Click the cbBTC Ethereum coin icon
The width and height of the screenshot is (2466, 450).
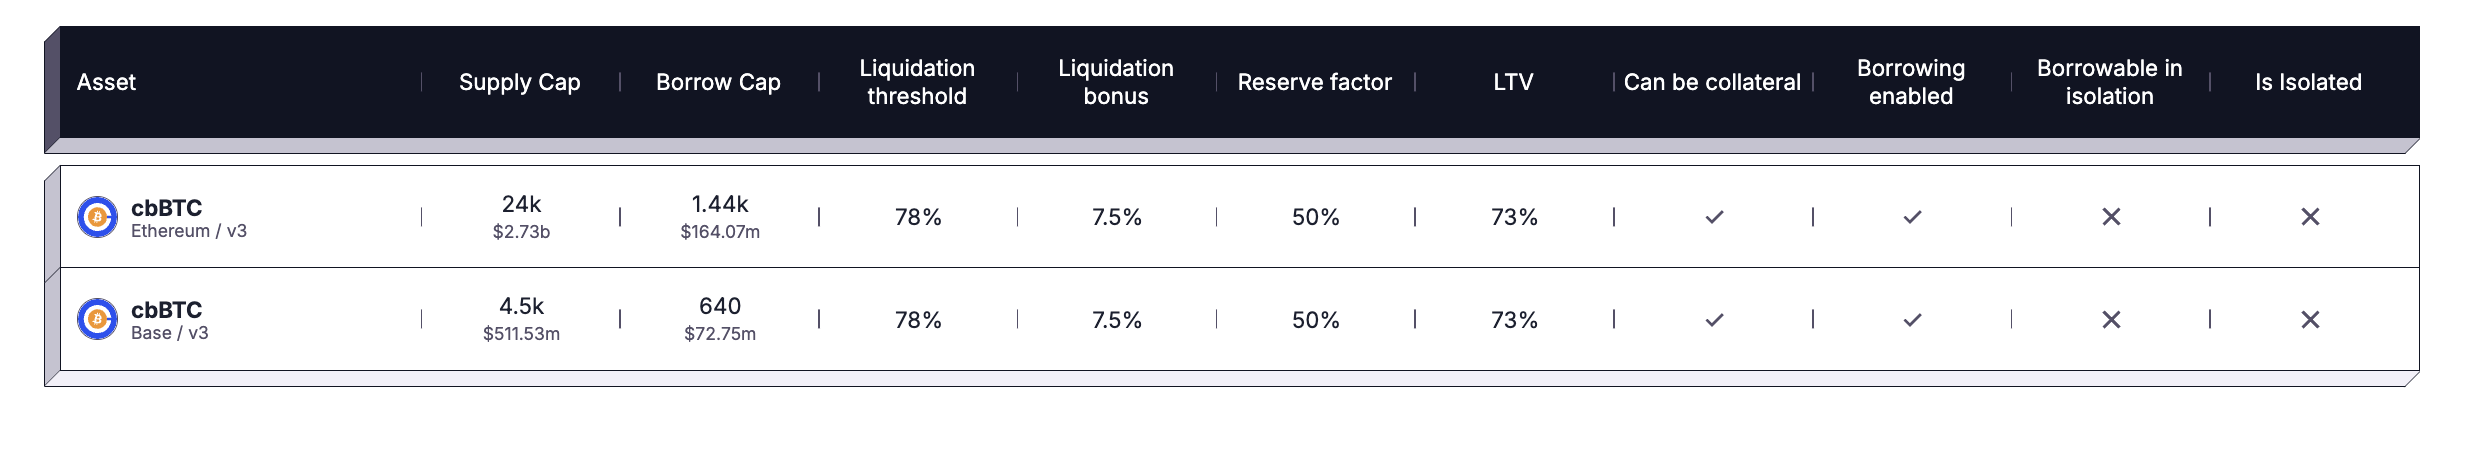tap(97, 217)
